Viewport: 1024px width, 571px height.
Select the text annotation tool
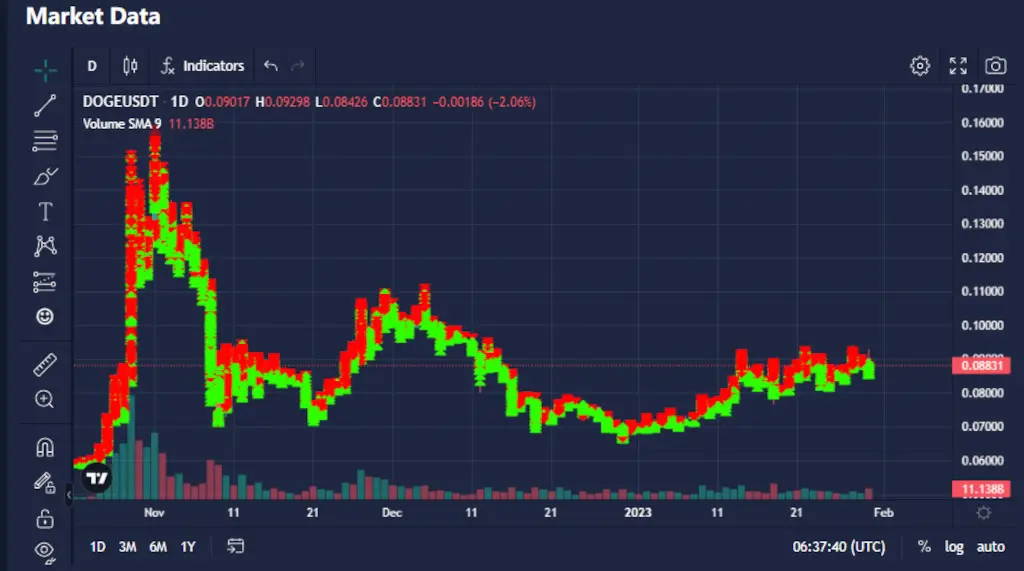pos(45,212)
